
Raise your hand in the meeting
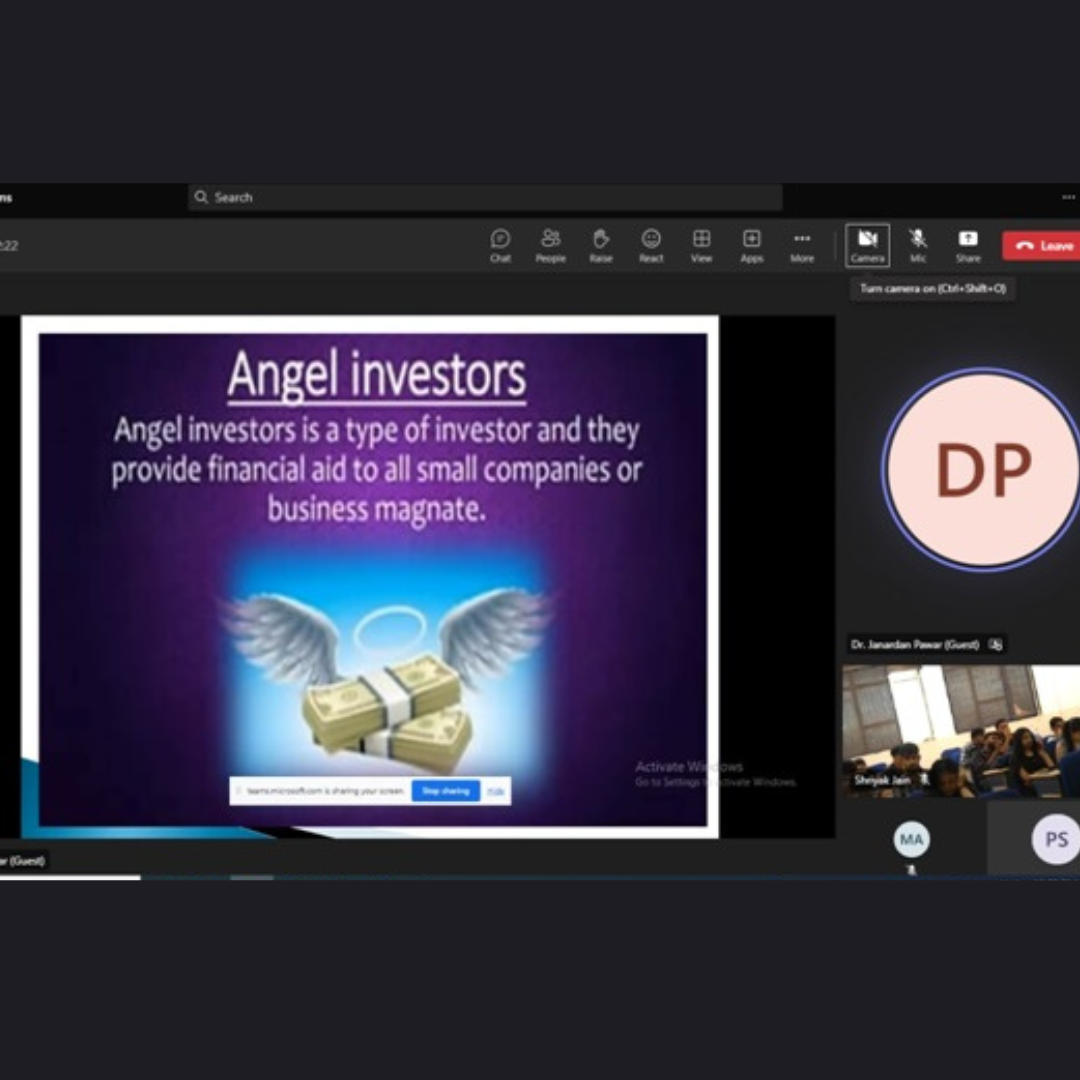coord(600,244)
